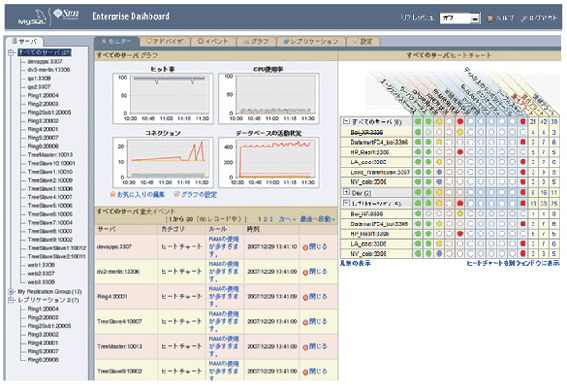Click the logout key icon in the header
Image resolution: width=567 pixels, height=388 pixels.
tap(524, 18)
